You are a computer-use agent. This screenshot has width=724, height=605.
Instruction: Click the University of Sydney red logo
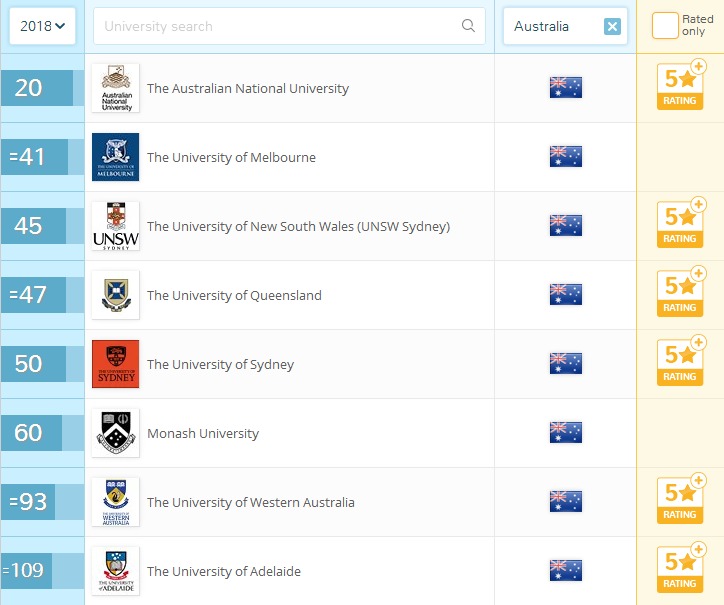click(x=115, y=364)
